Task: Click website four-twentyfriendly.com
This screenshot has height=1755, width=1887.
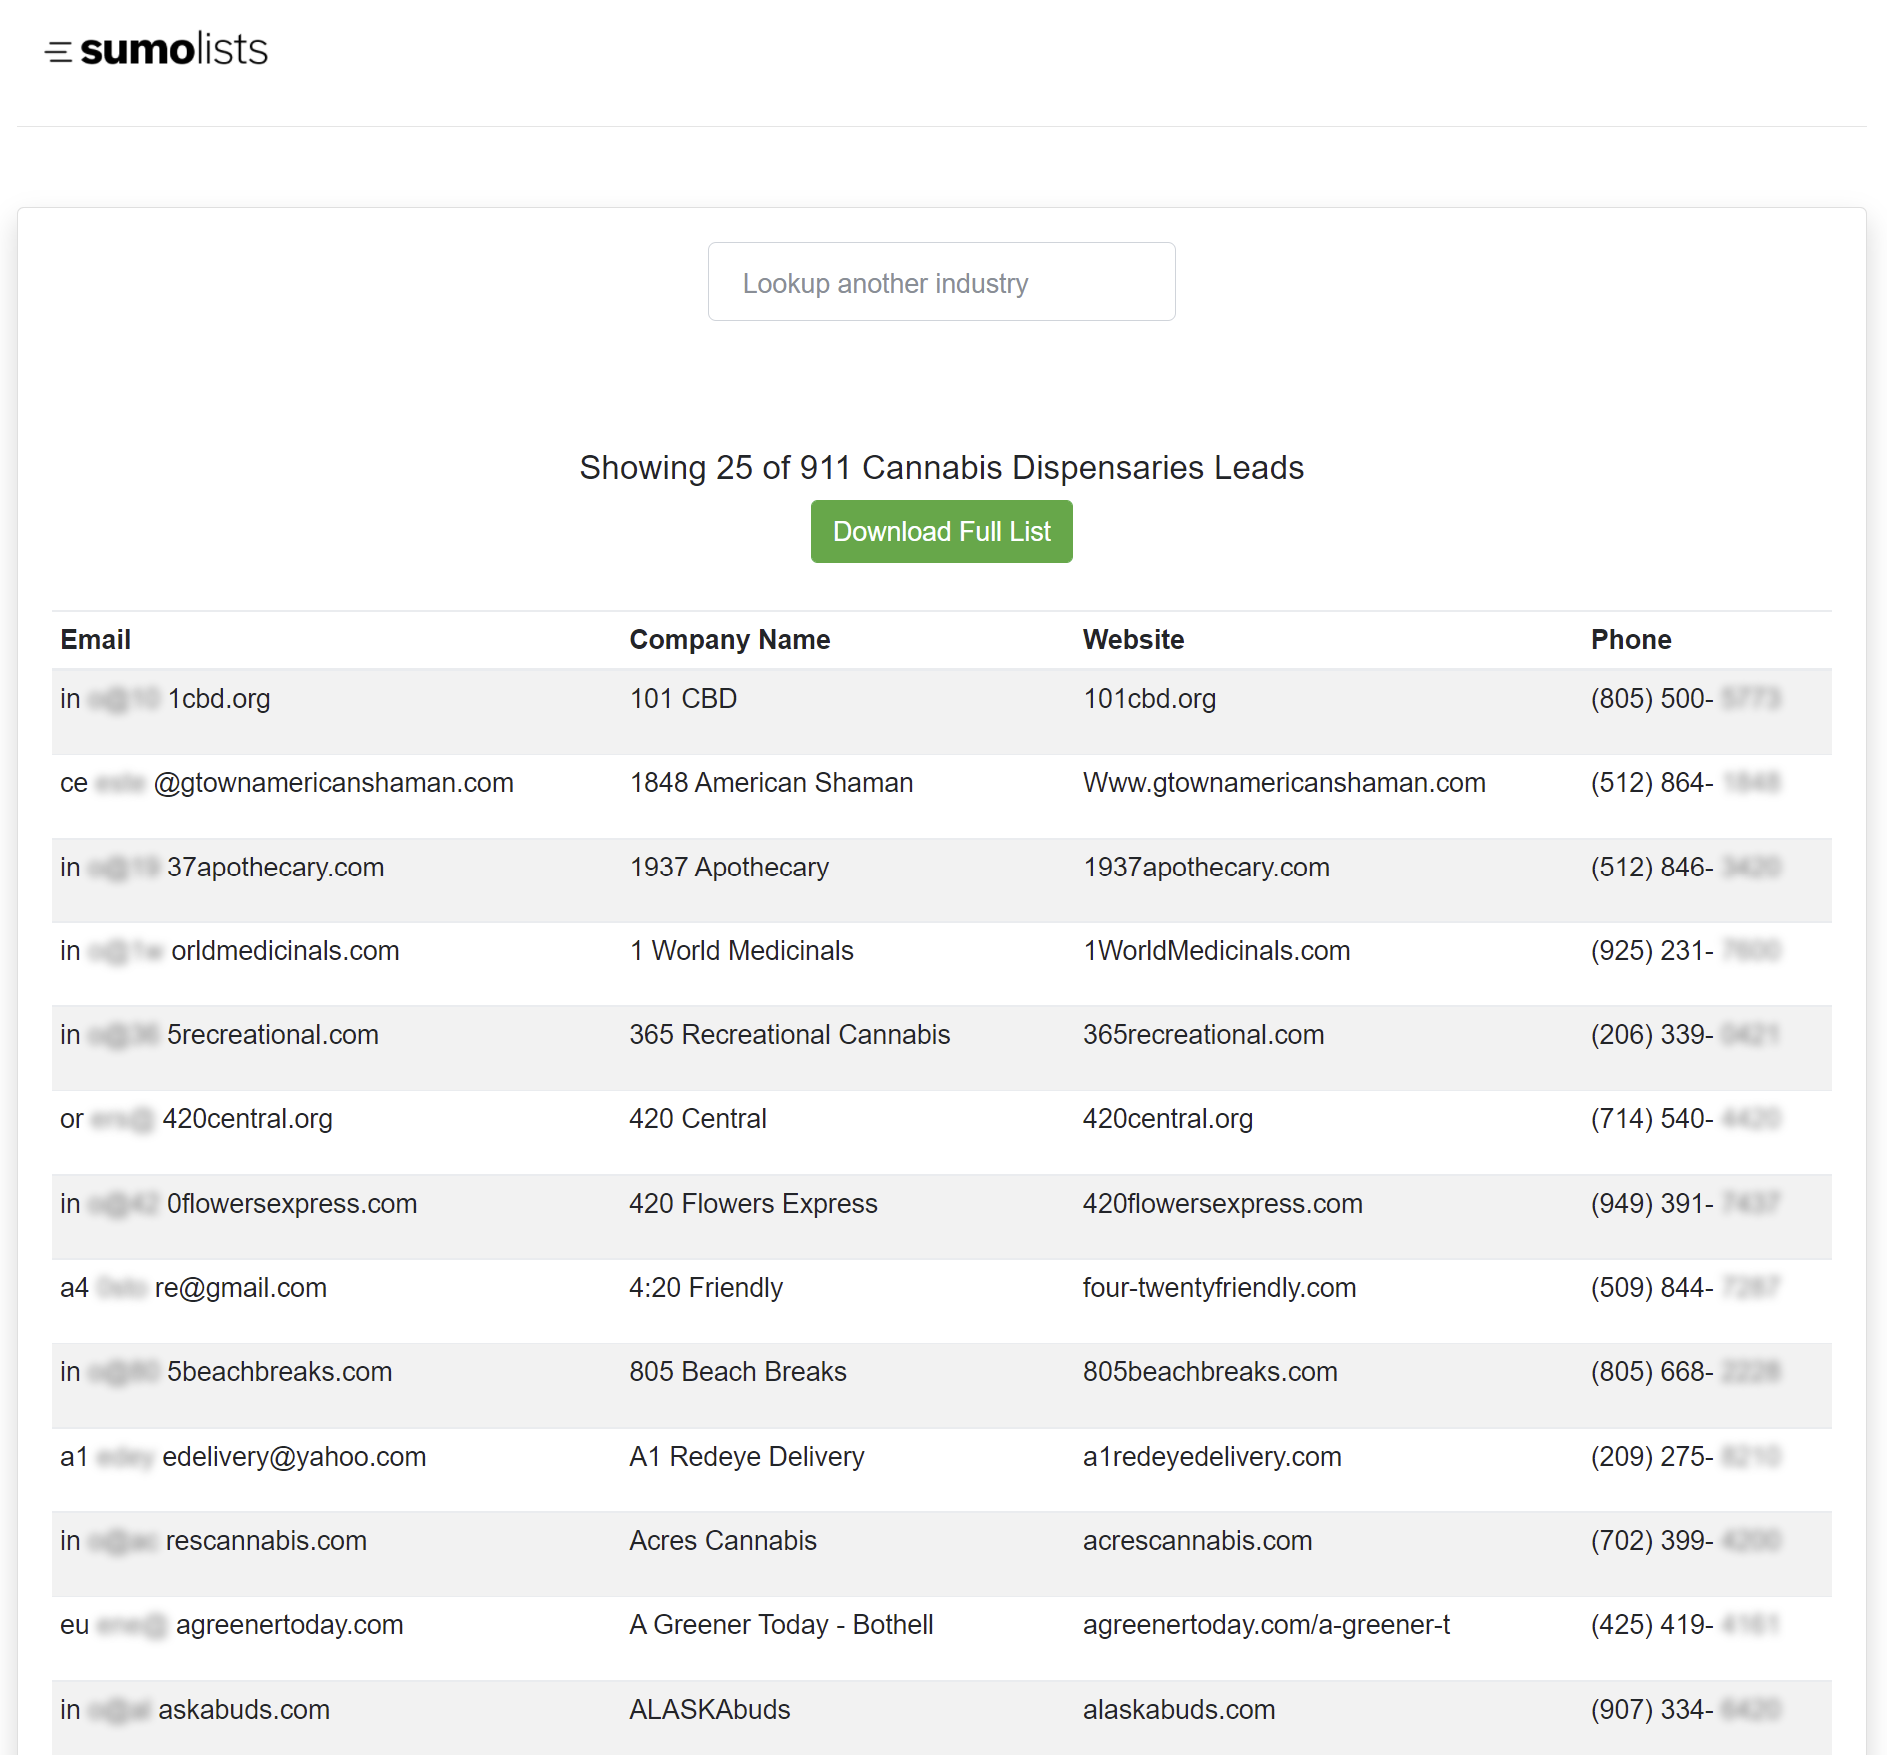Action: click(1219, 1288)
